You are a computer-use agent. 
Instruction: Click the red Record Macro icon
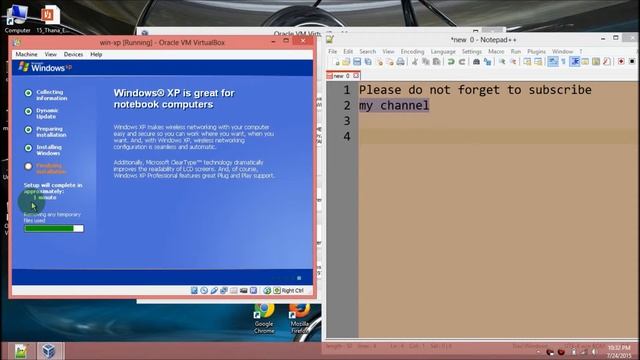(621, 62)
